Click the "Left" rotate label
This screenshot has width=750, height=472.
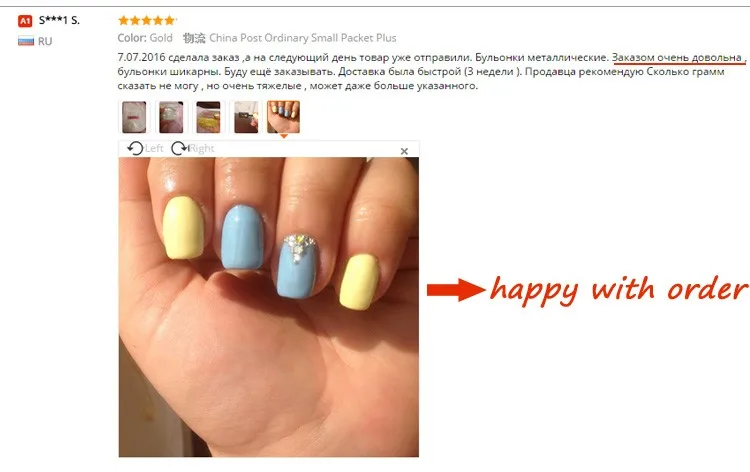tap(154, 149)
